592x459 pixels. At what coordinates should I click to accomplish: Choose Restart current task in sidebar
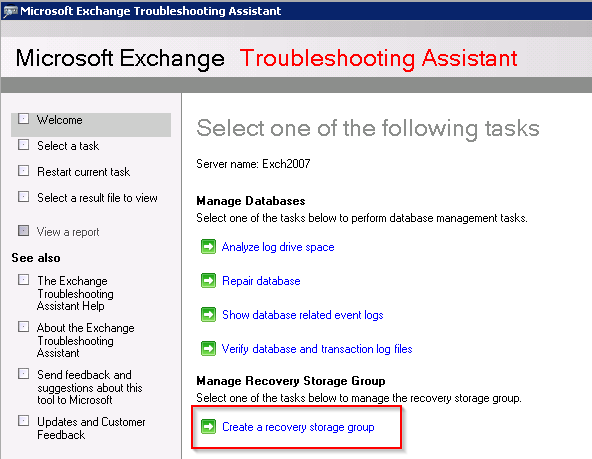83,172
